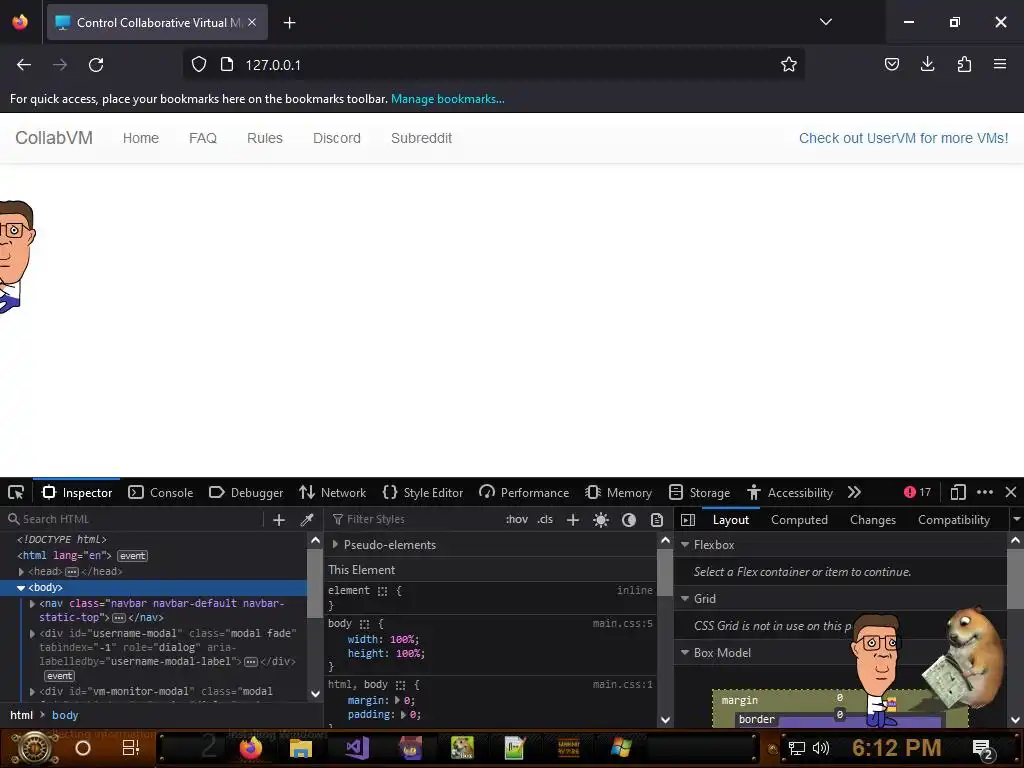Collapse the body element node
Viewport: 1024px width, 768px height.
pos(21,588)
